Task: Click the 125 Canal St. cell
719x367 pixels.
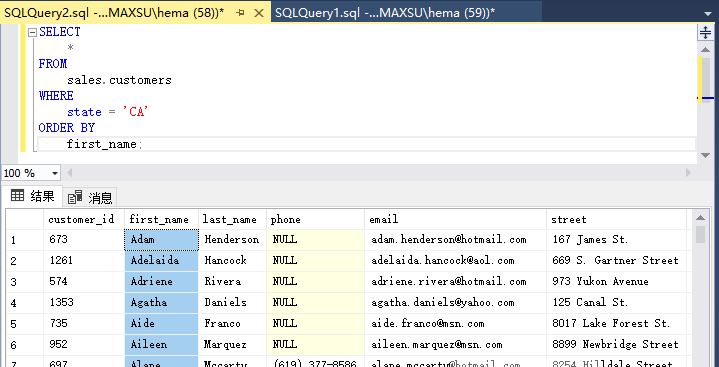Action: 616,302
